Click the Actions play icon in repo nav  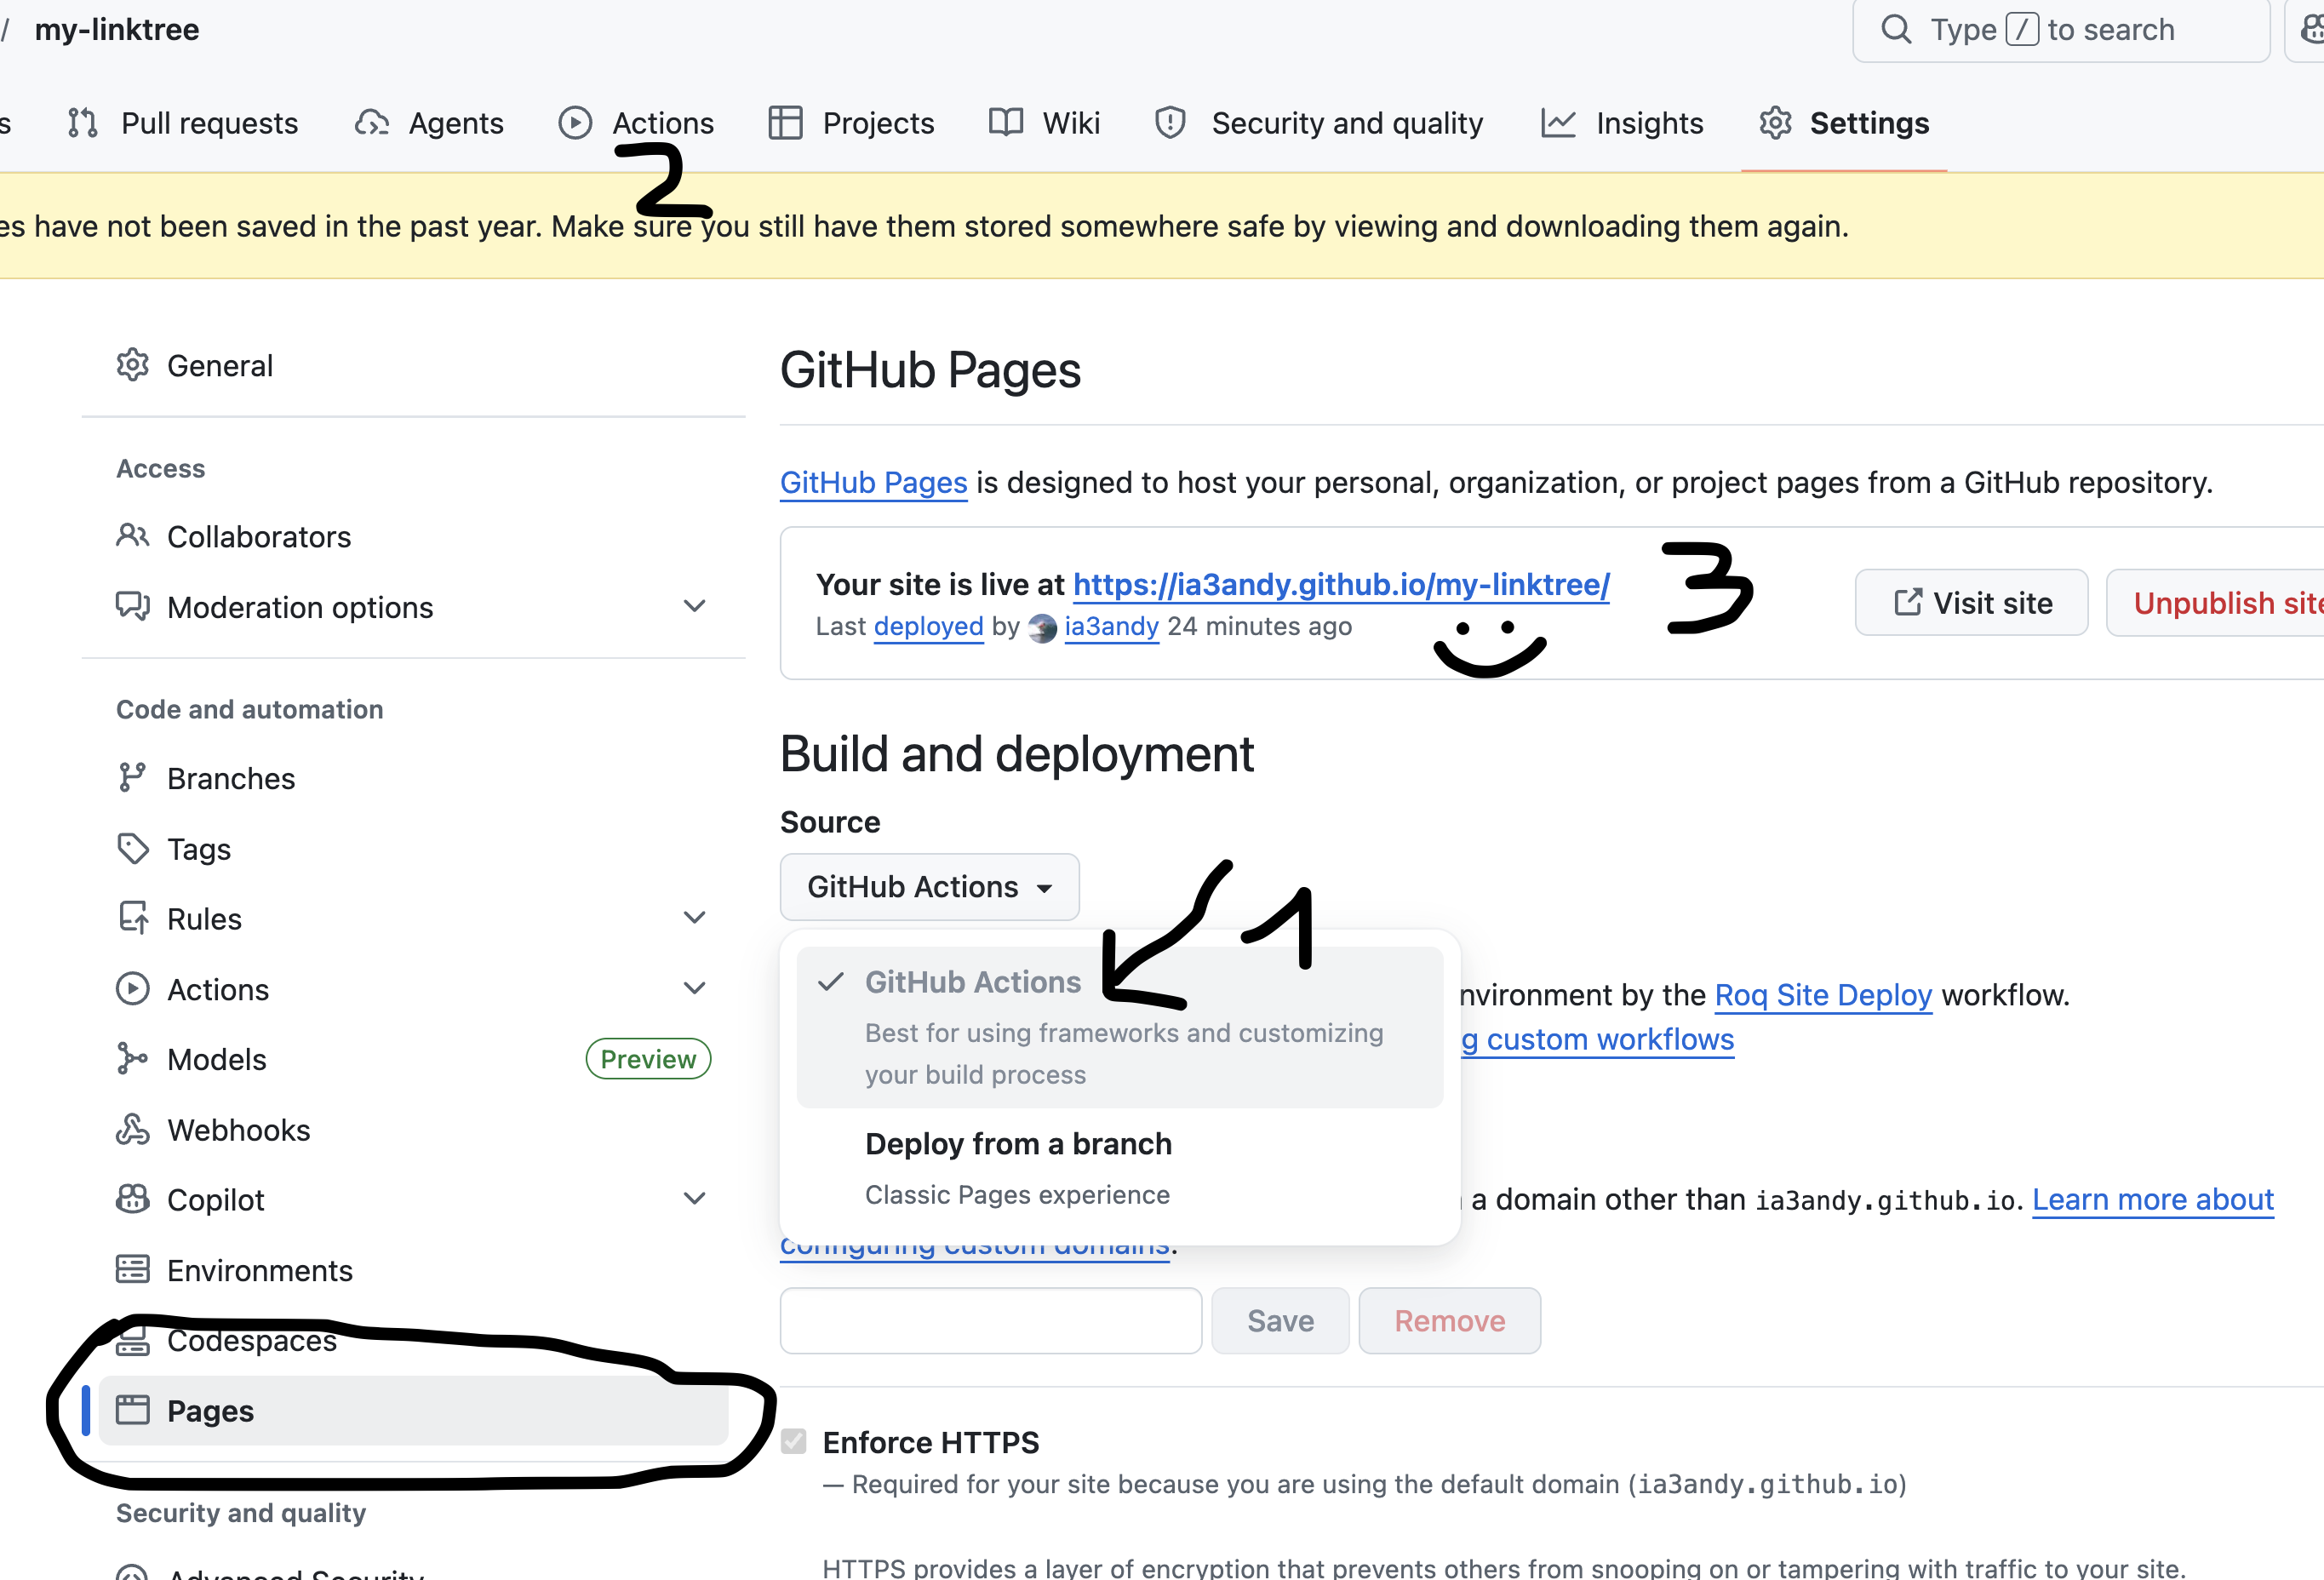pyautogui.click(x=575, y=123)
